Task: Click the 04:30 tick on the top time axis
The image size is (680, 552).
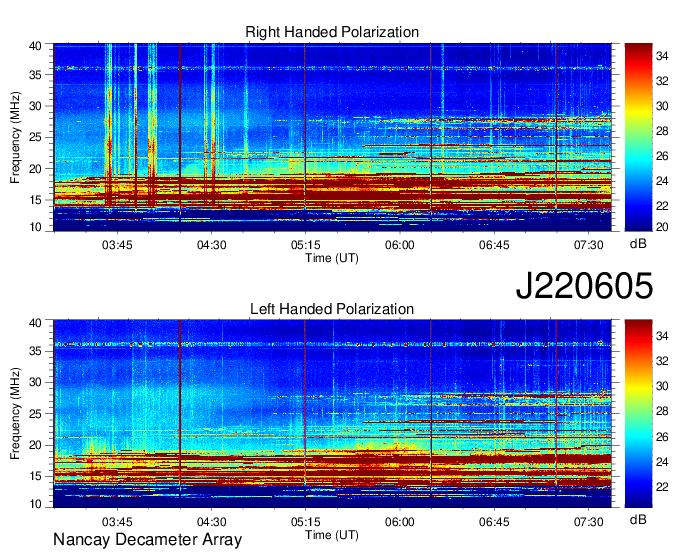Action: pos(211,245)
